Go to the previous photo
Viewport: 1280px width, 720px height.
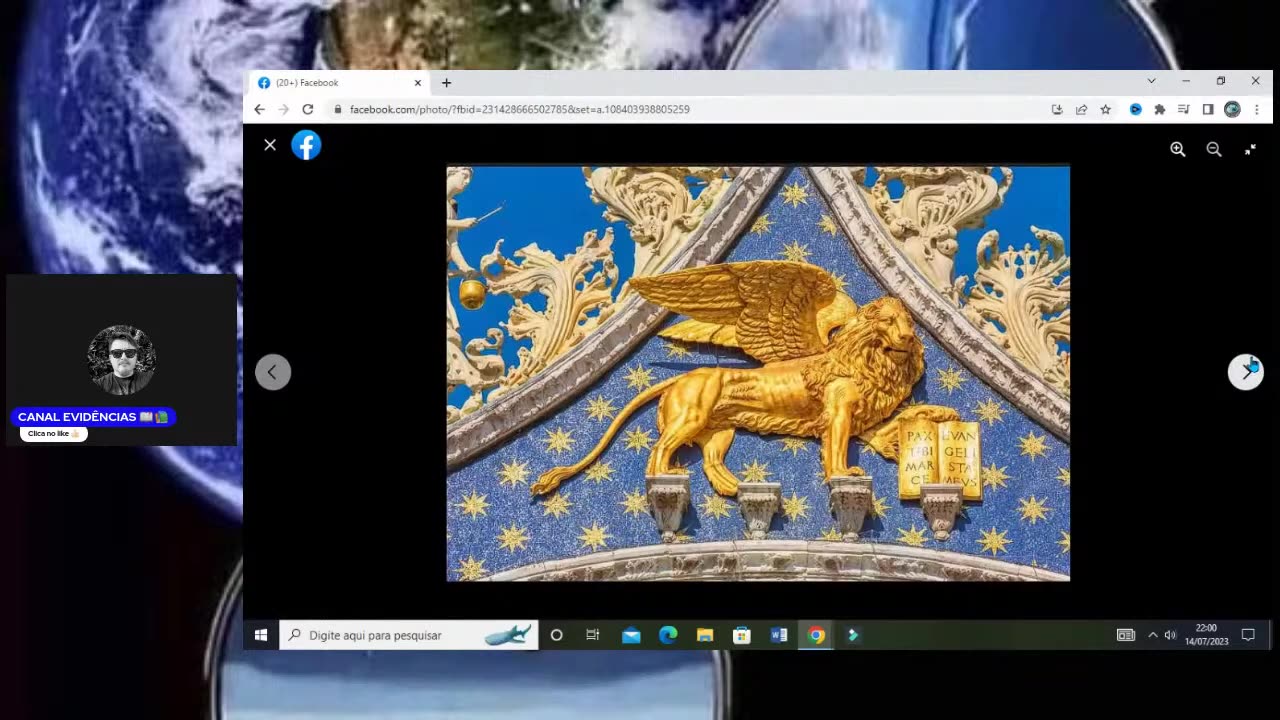(273, 372)
